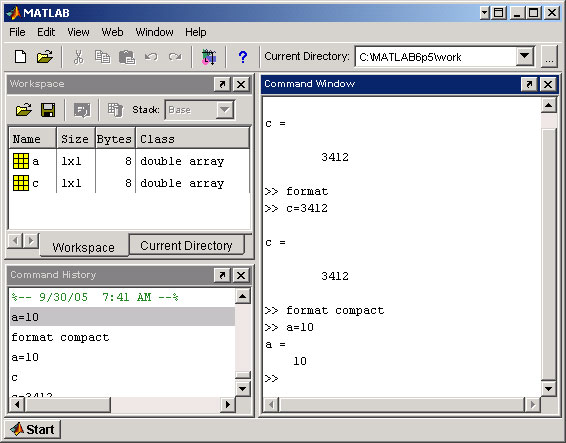Click the right tab-scroll arrow beside the Workspace tab
566x443 pixels.
point(31,240)
